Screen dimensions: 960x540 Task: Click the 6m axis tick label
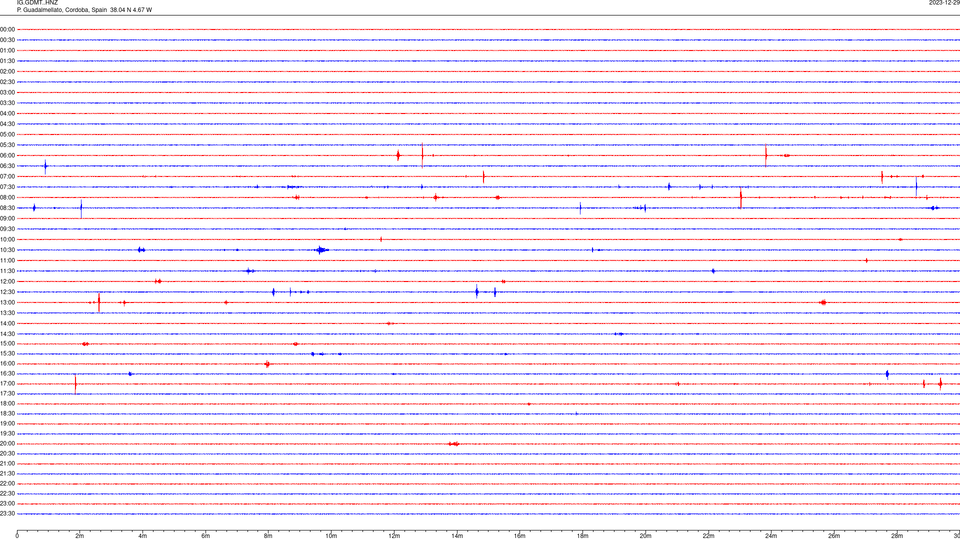(206, 536)
